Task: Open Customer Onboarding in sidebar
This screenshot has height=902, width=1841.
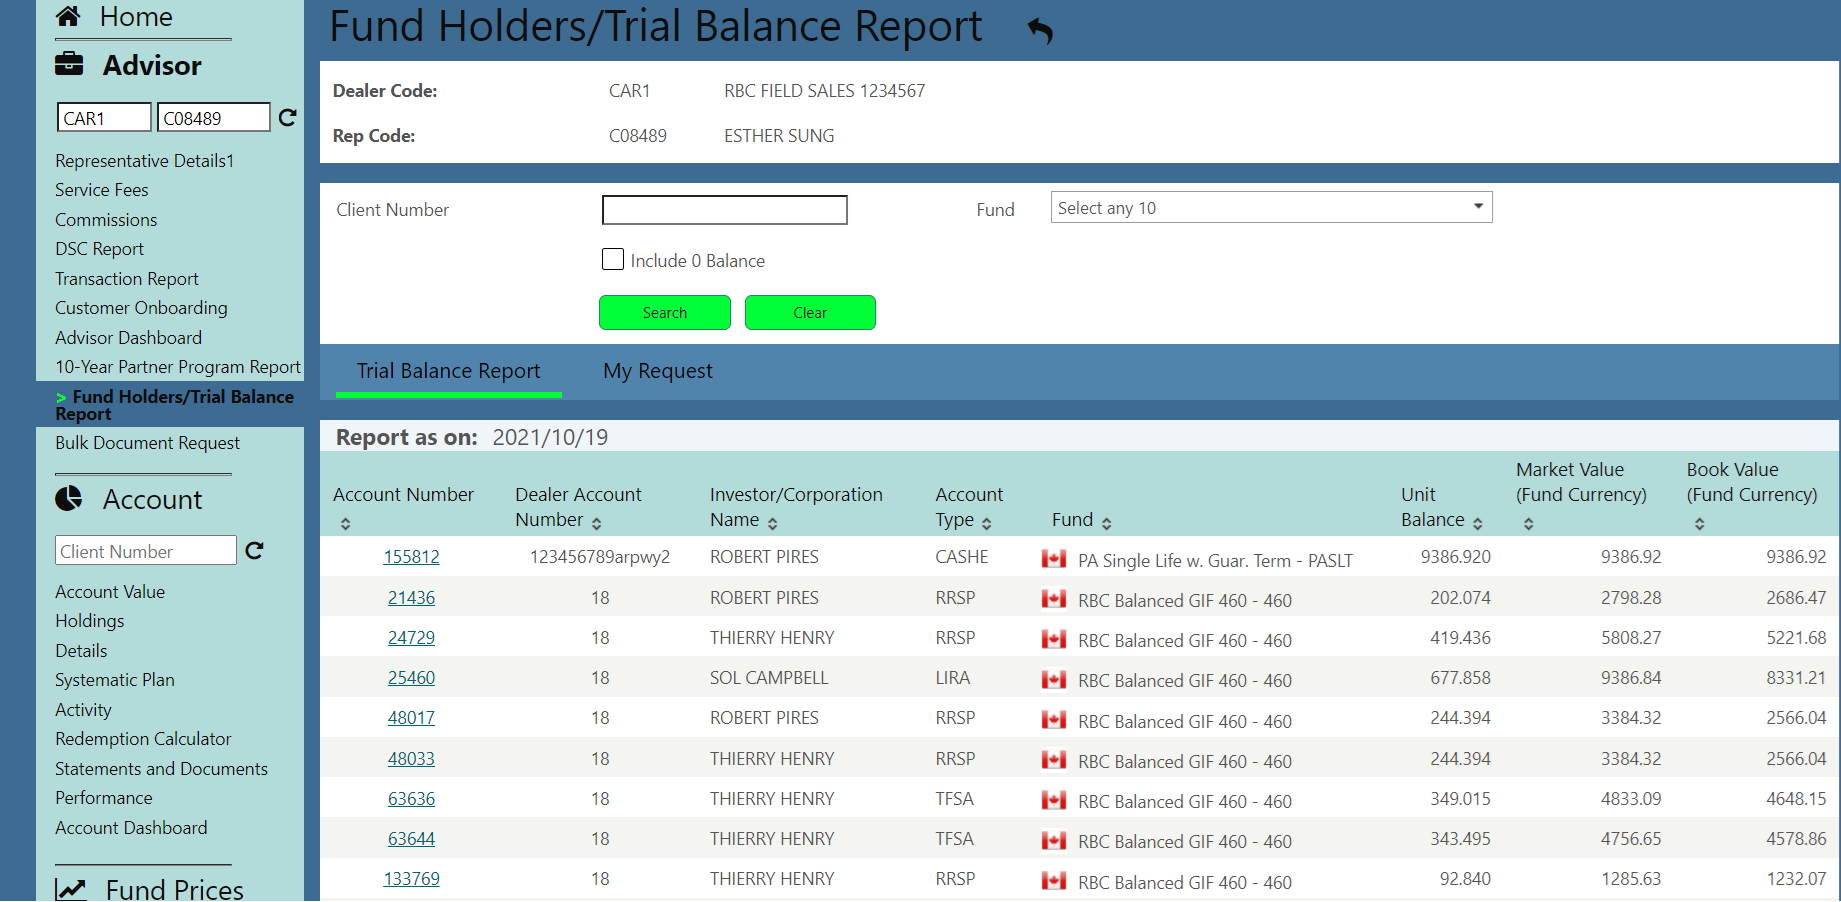Action: [141, 308]
